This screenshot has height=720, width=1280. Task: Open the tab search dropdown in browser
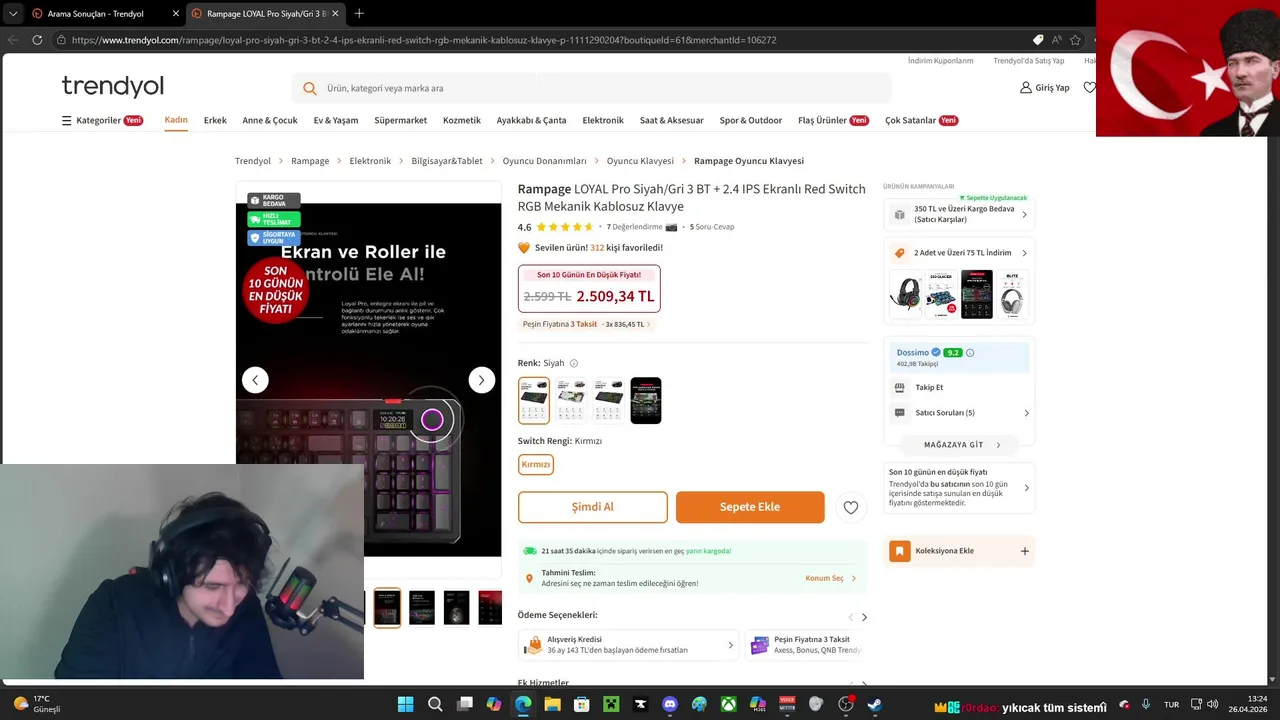[12, 13]
